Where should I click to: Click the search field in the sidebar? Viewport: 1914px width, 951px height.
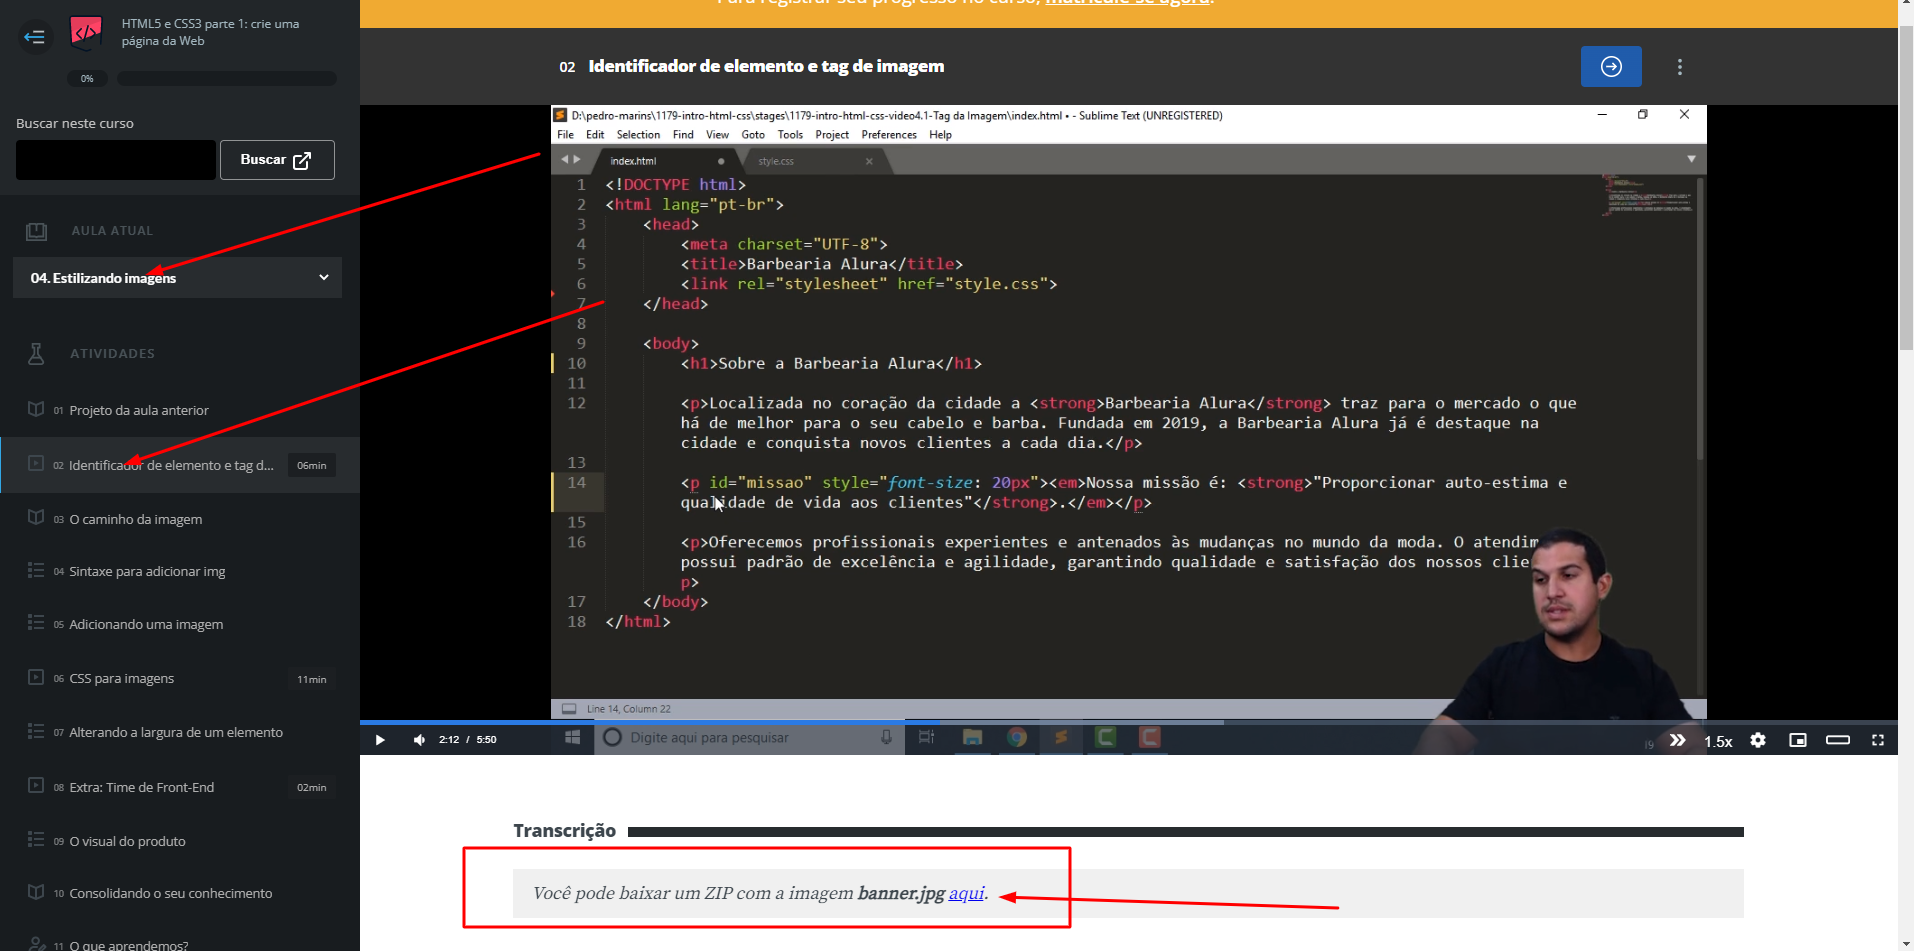tap(116, 160)
